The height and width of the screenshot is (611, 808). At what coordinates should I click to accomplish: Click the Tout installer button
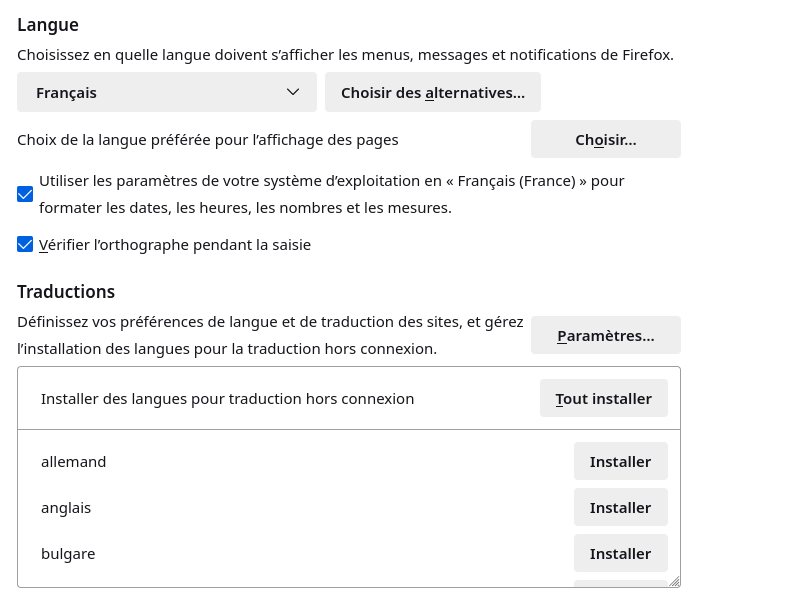pyautogui.click(x=603, y=398)
